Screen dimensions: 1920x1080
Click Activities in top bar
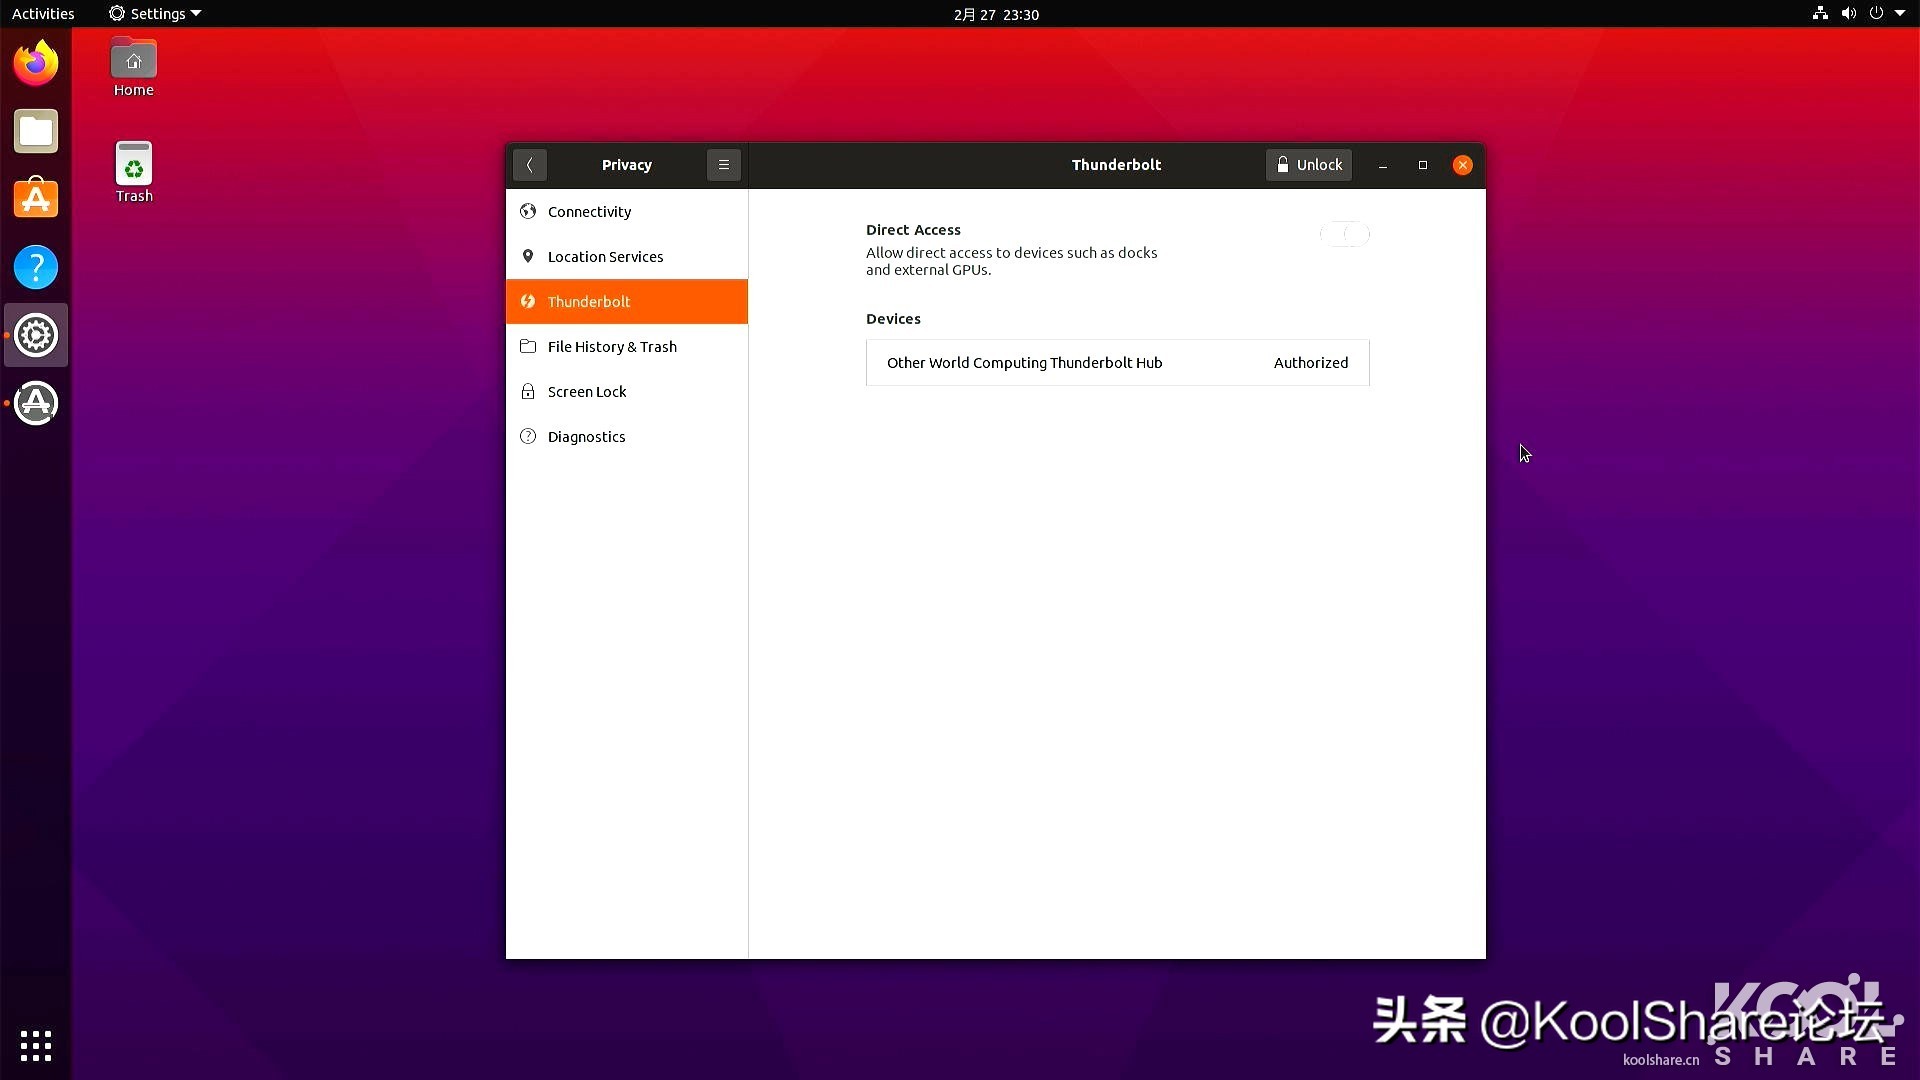(x=43, y=13)
